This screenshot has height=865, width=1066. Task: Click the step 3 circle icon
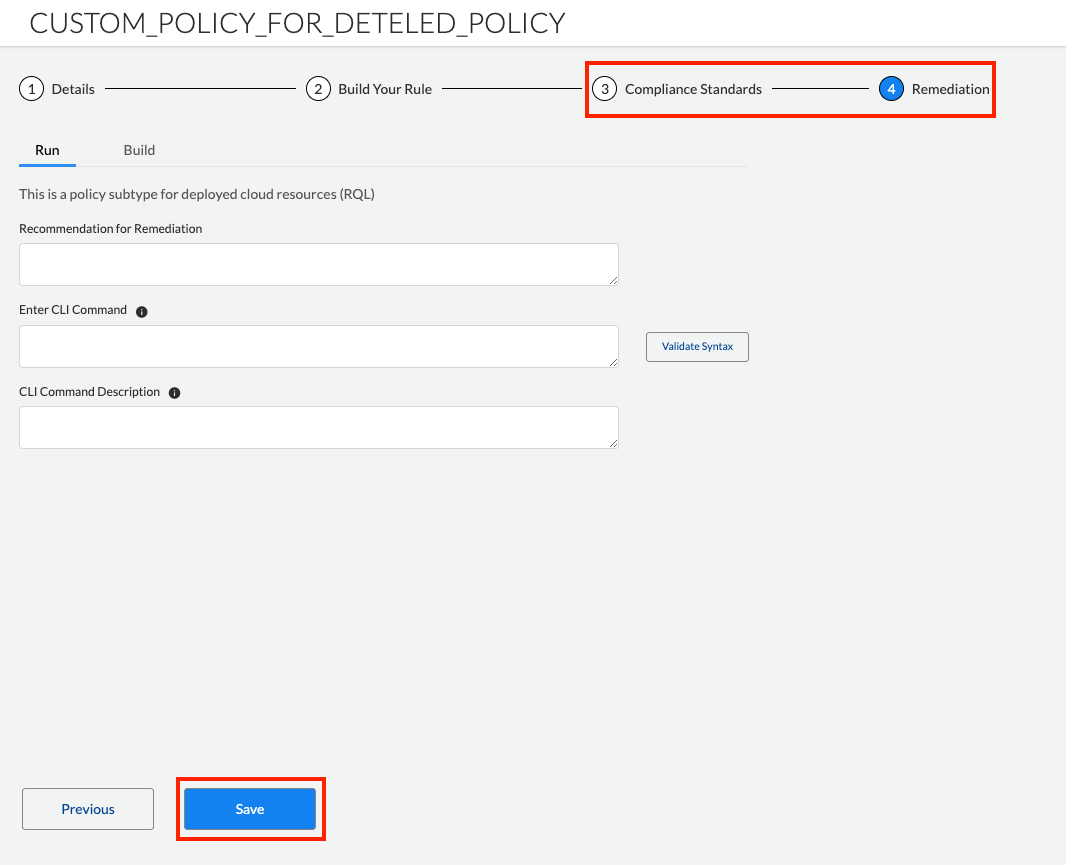[x=604, y=89]
